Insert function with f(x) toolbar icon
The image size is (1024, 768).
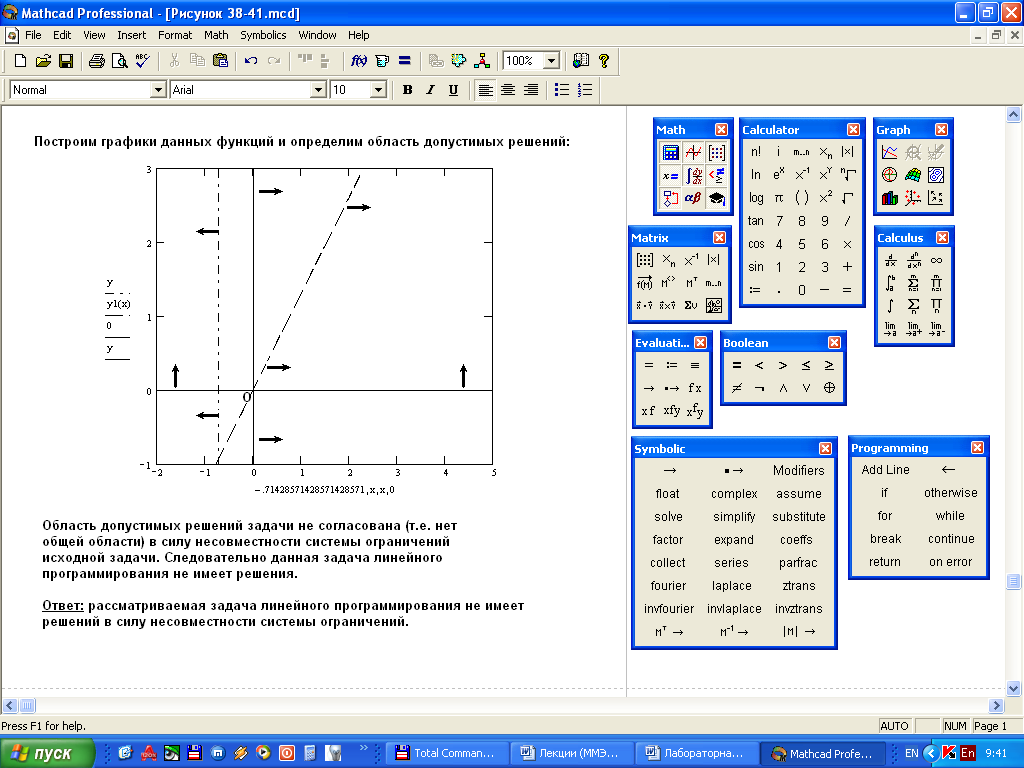359,61
